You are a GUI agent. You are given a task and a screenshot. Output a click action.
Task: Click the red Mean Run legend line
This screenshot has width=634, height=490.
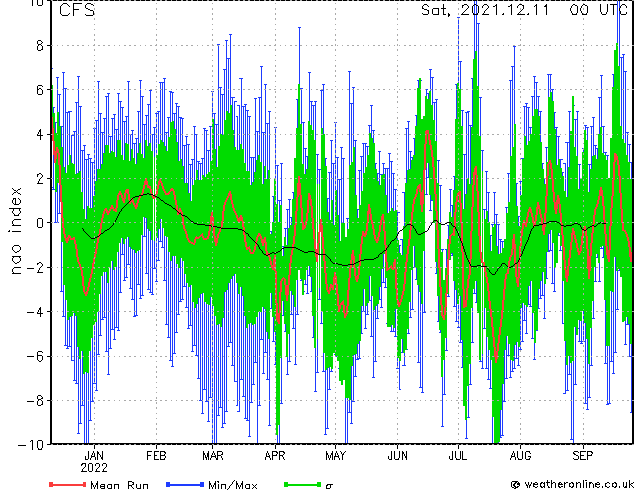[x=68, y=484]
